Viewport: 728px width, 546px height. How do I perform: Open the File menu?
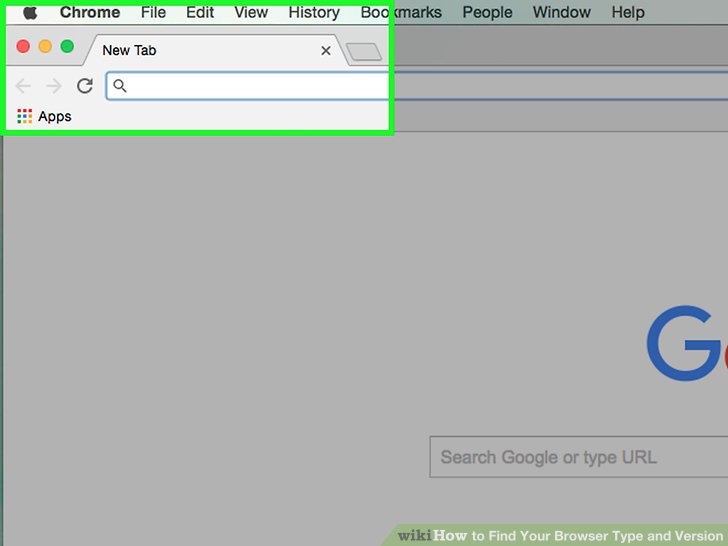point(153,12)
